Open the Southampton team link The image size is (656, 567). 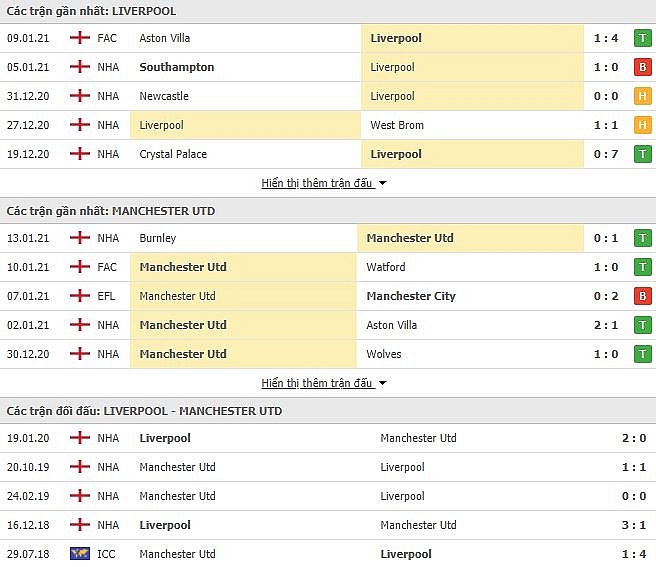(x=177, y=67)
